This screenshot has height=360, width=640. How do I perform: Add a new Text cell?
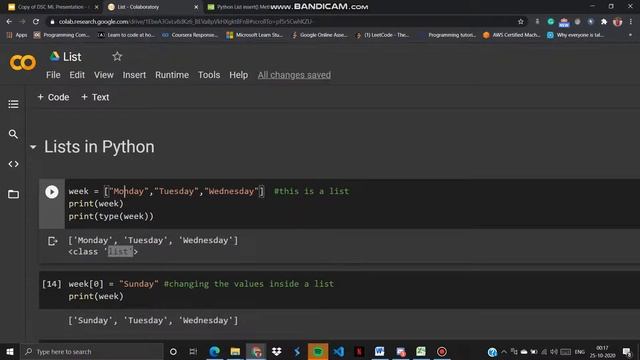(x=95, y=97)
